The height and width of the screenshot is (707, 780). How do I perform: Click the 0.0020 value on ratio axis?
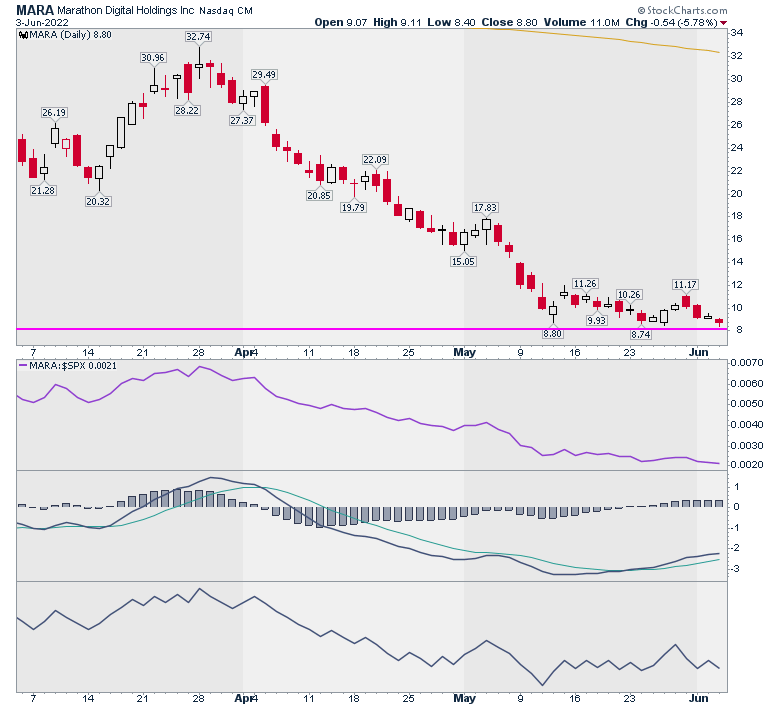pos(746,465)
